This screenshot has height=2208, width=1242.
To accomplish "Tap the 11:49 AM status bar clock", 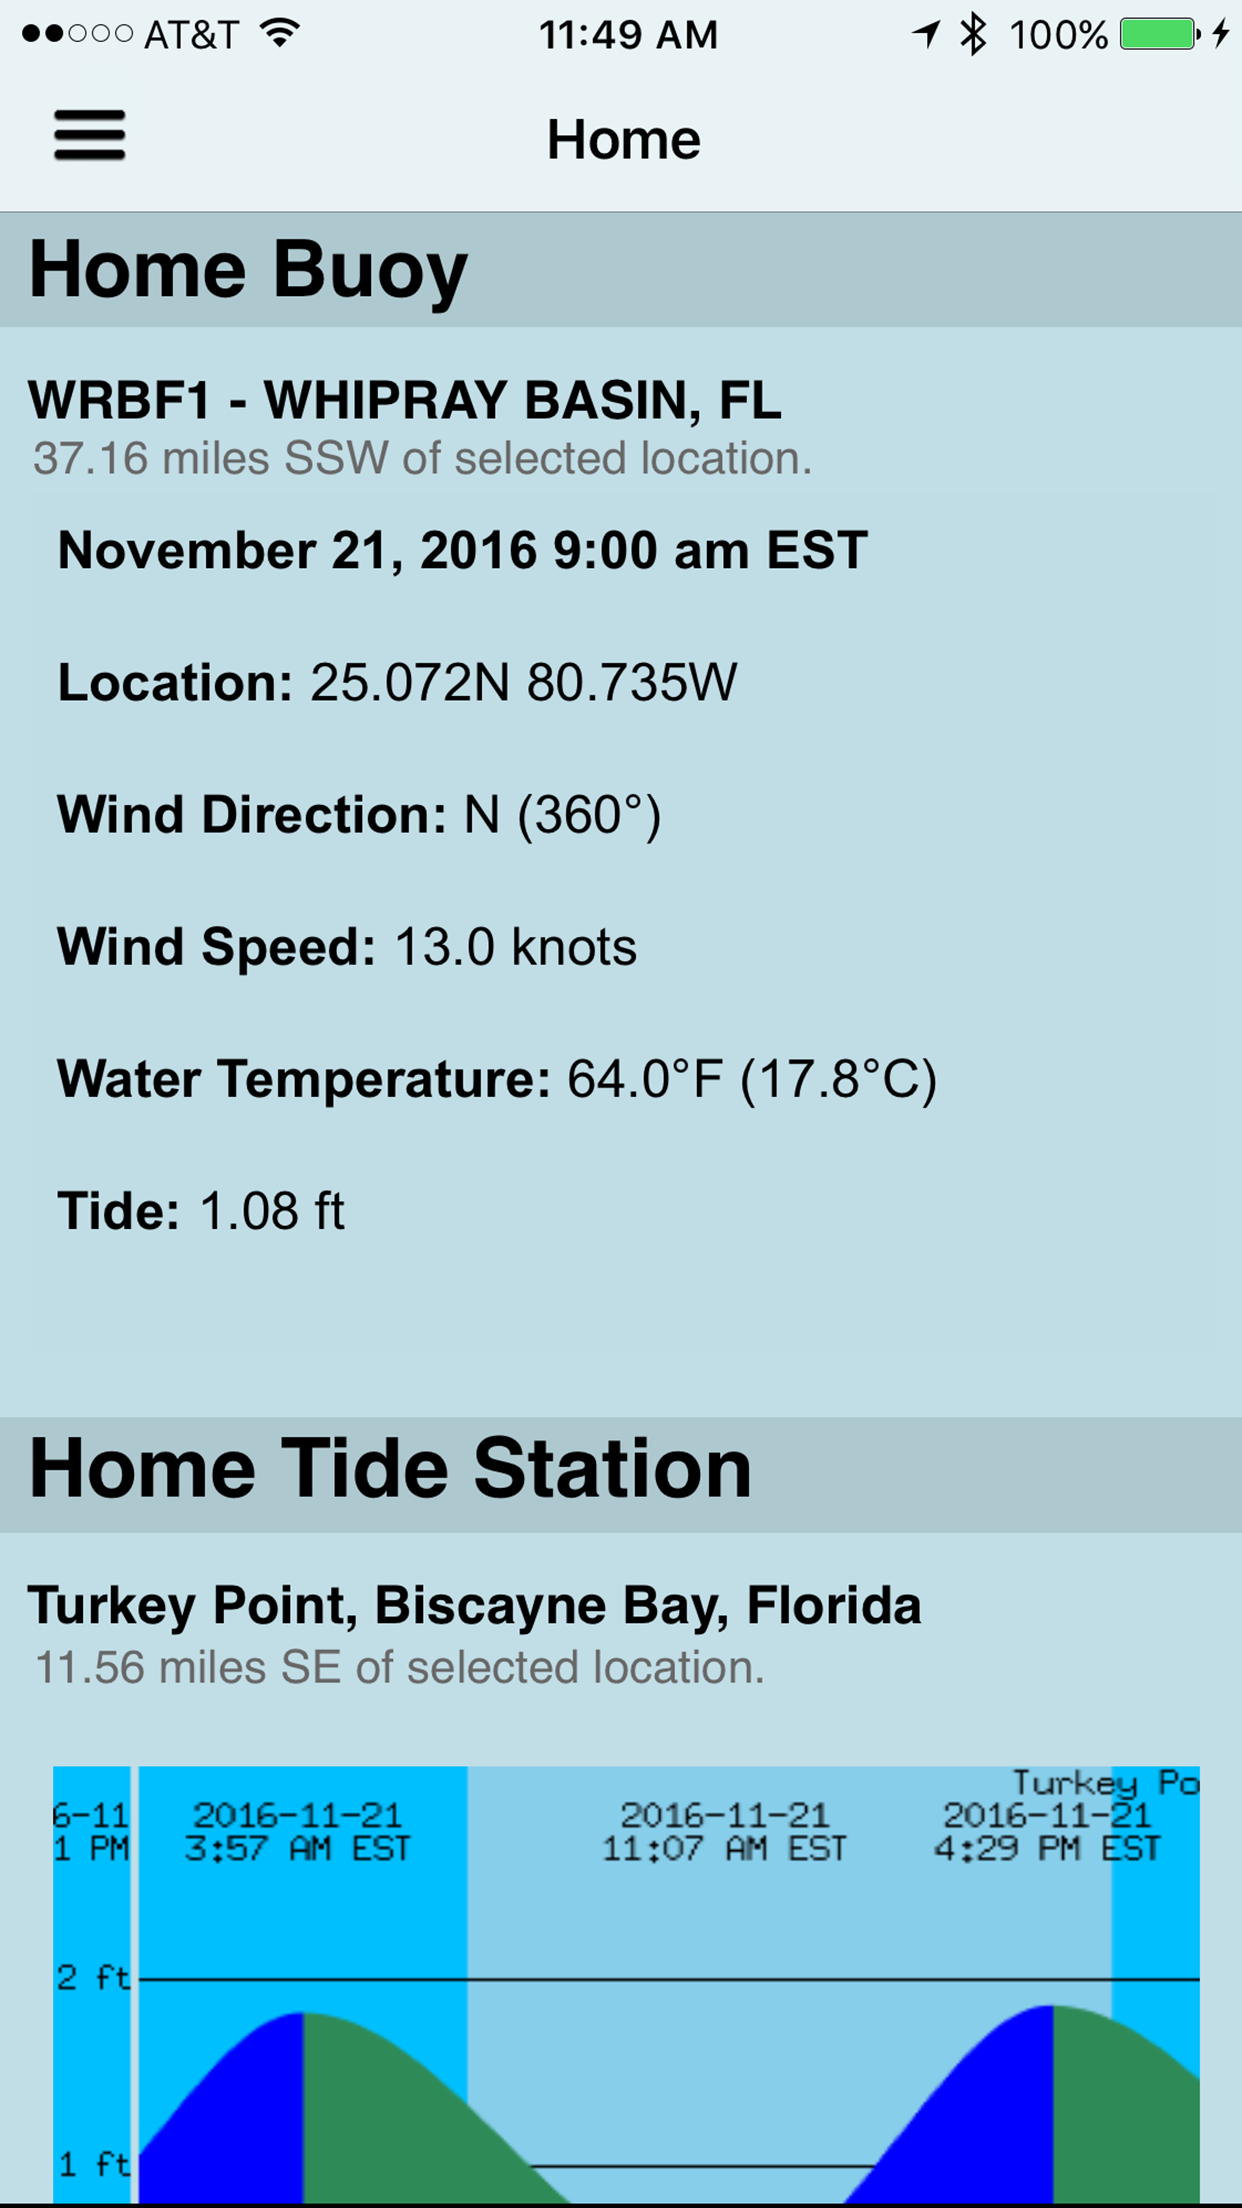I will click(x=629, y=35).
